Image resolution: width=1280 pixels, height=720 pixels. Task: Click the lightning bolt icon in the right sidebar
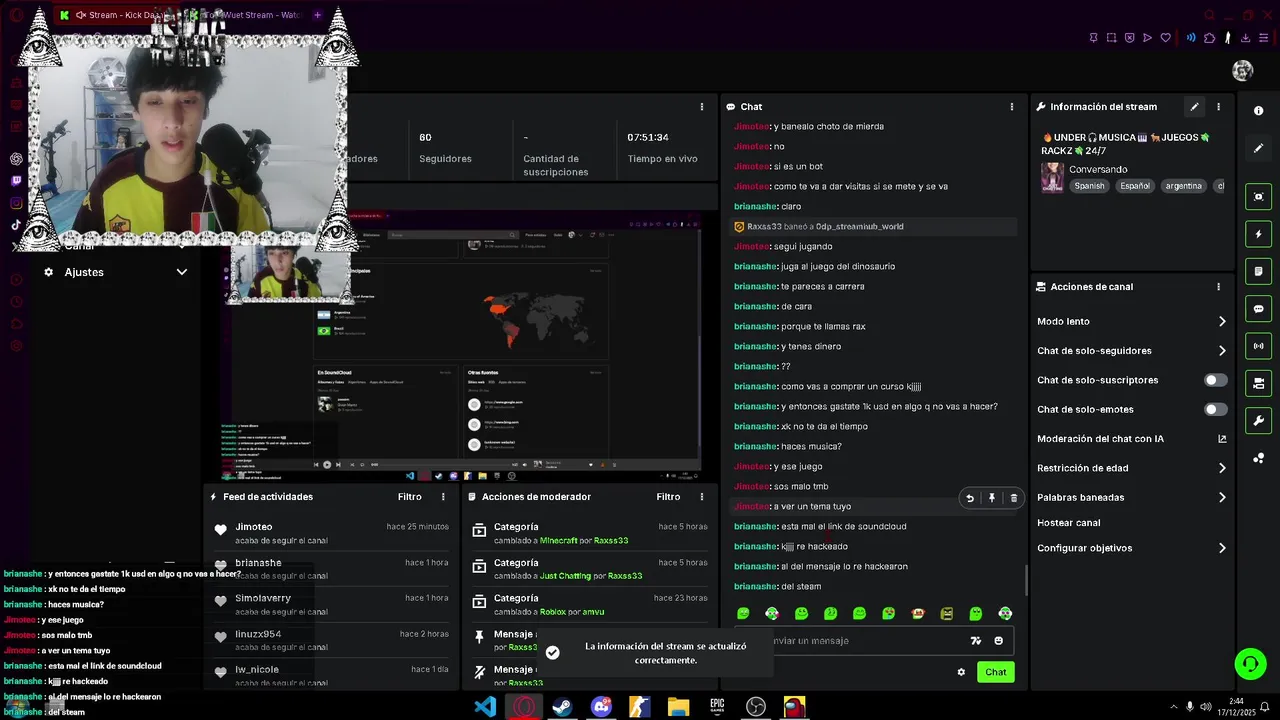[x=1258, y=234]
